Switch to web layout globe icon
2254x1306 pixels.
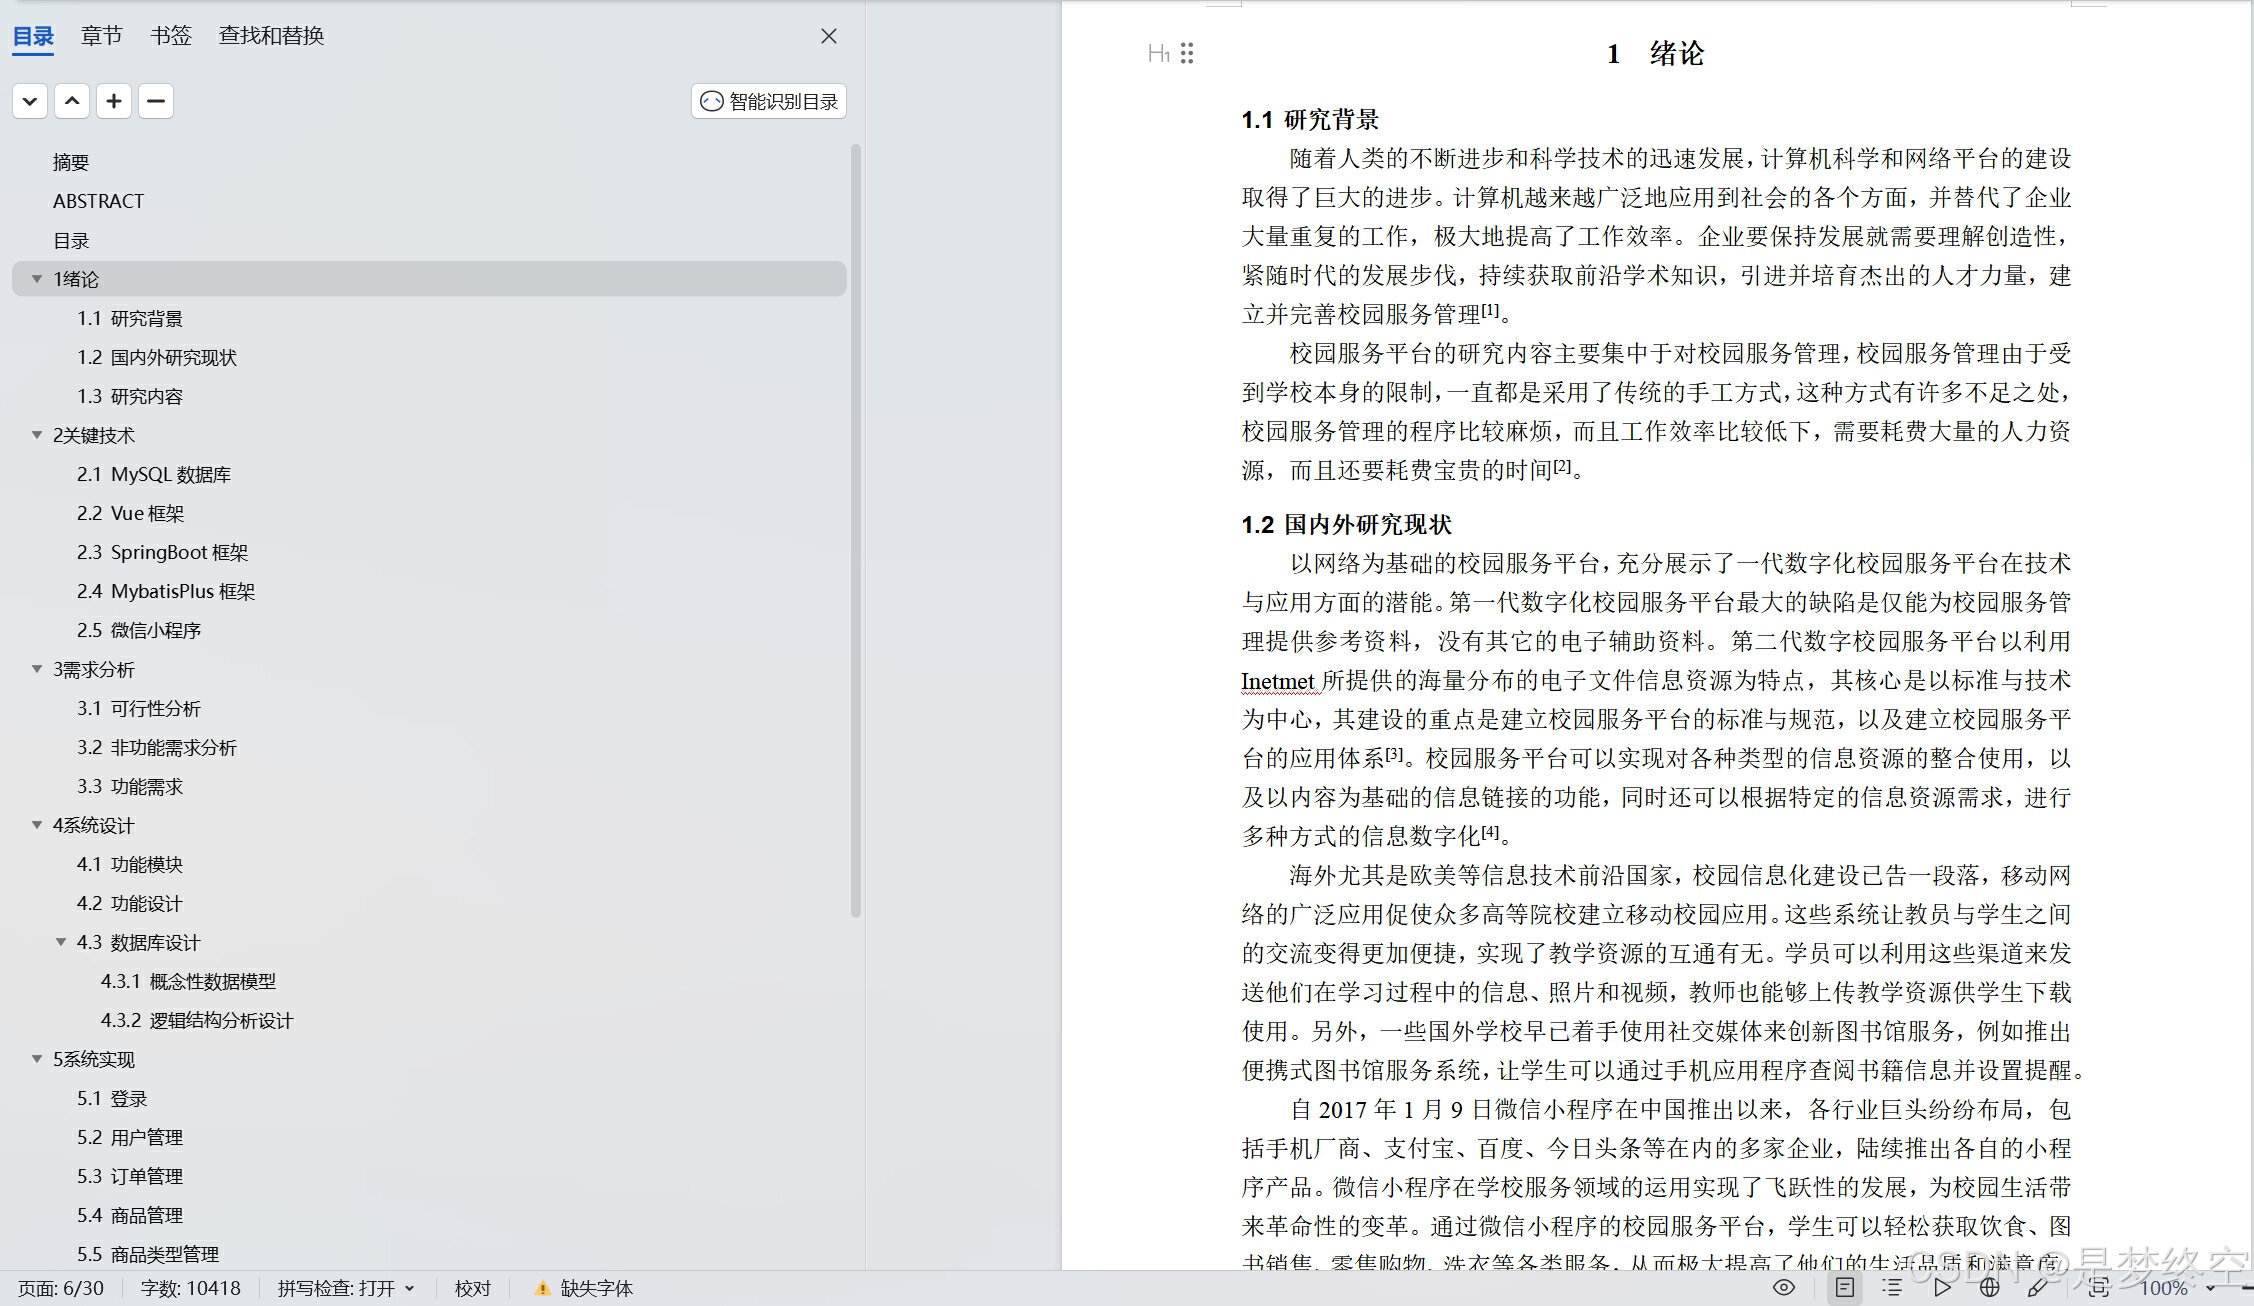coord(1990,1288)
